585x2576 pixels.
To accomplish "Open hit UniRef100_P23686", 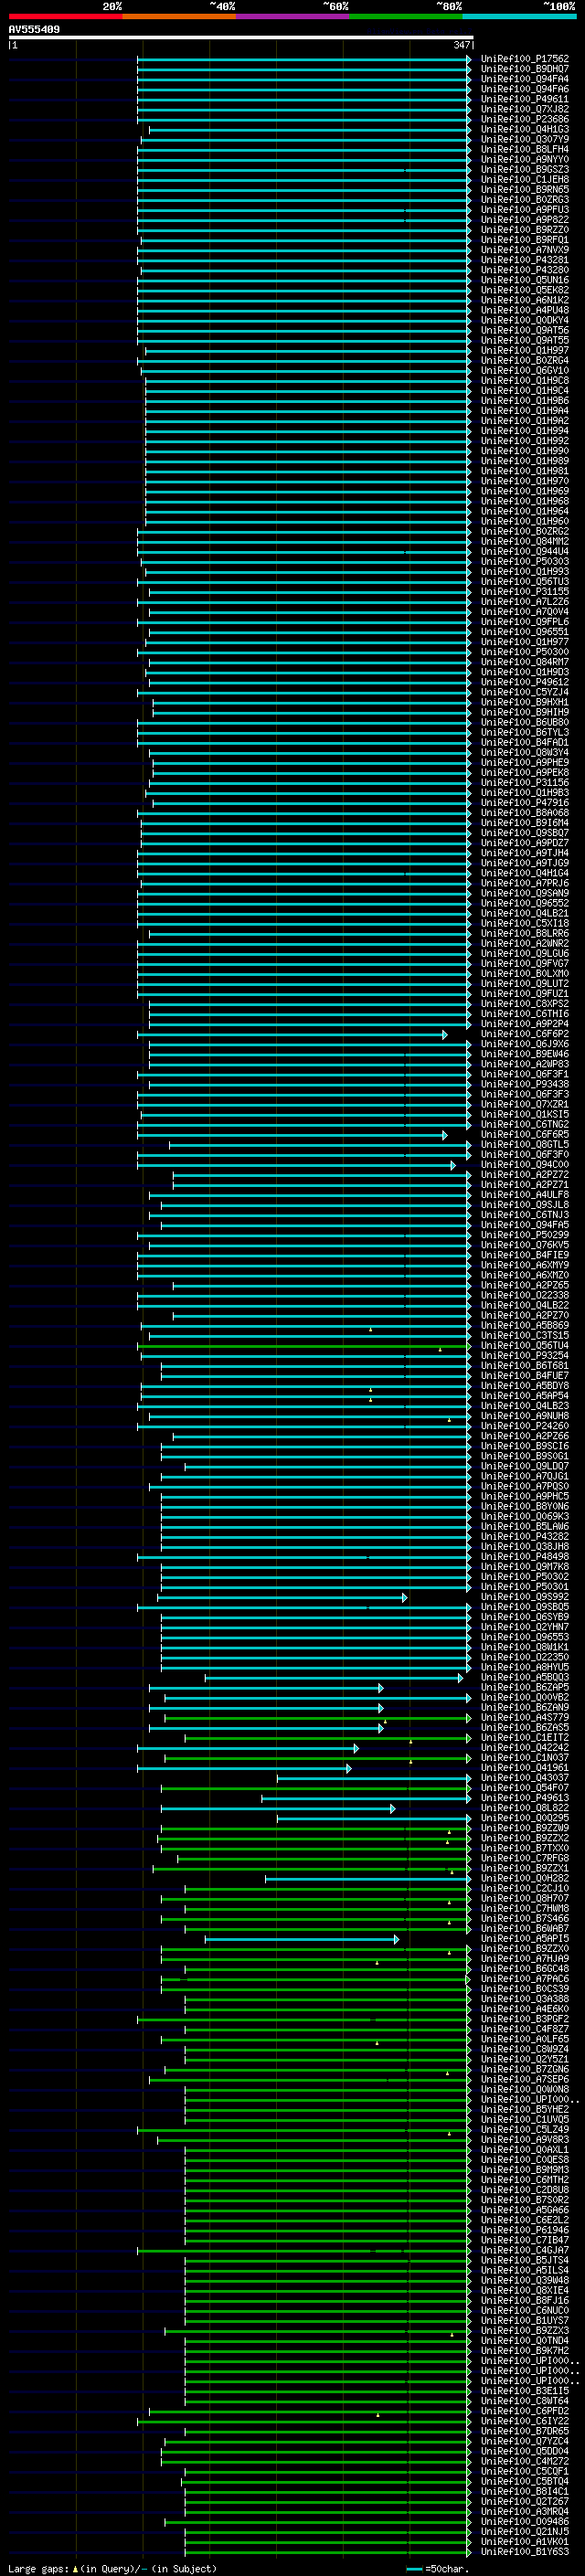I will (524, 119).
